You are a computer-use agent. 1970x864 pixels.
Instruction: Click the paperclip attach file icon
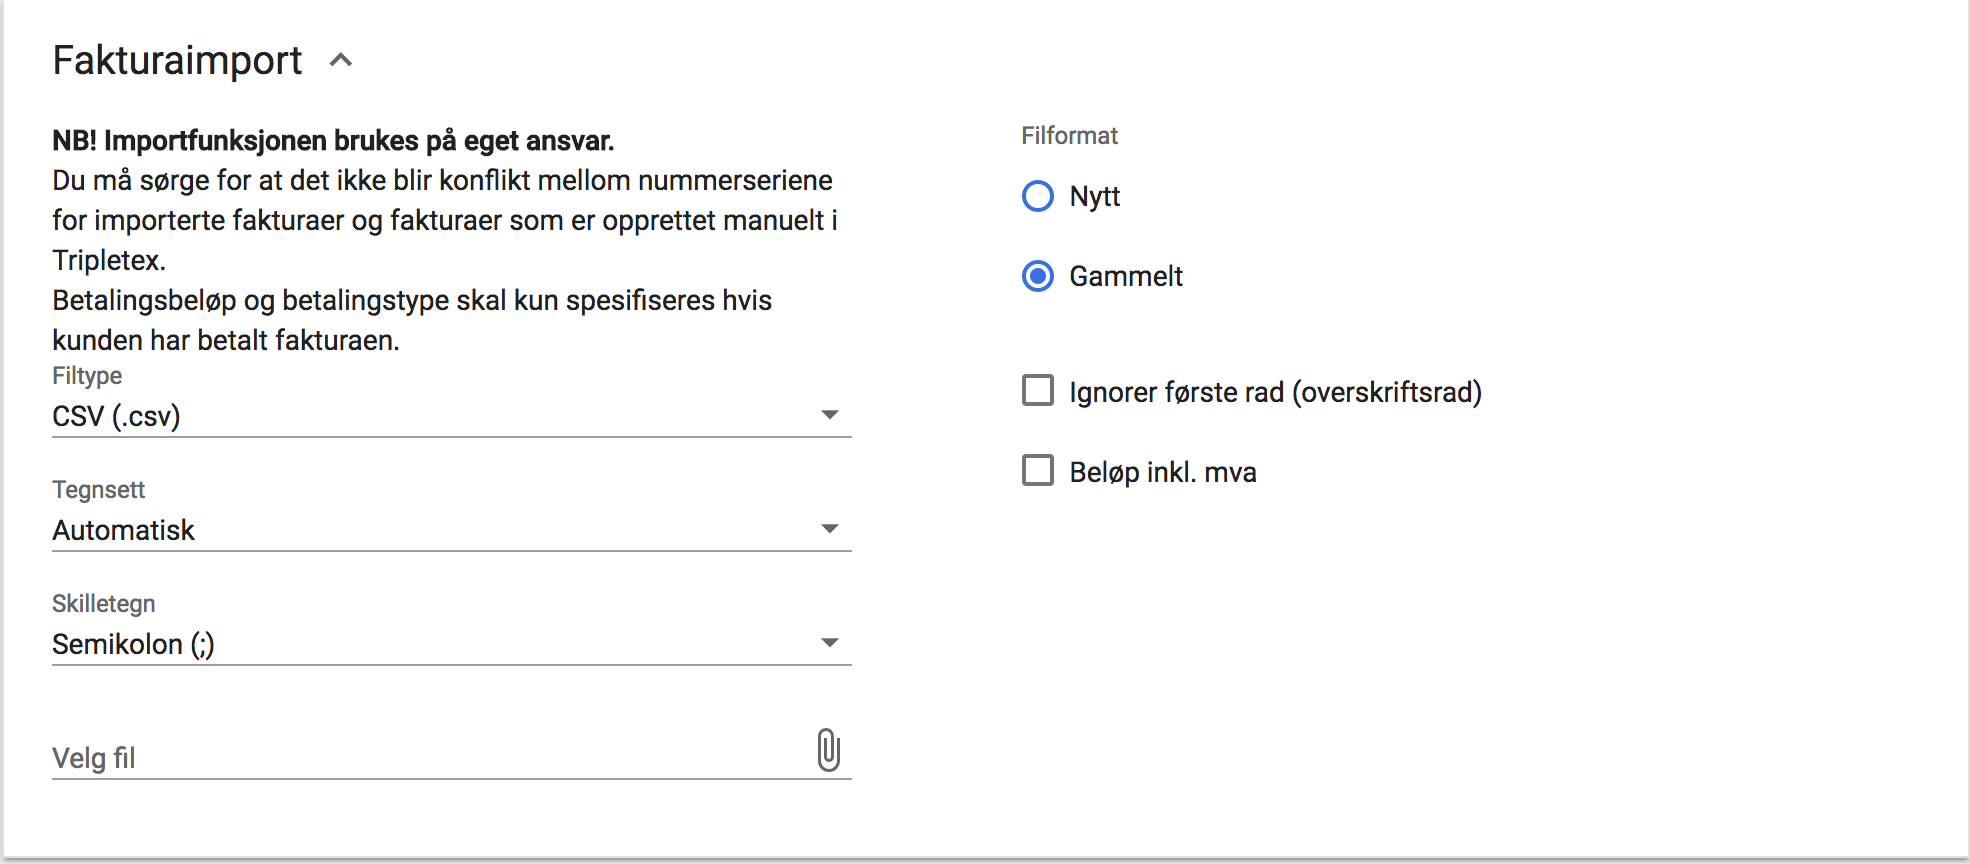pos(828,750)
